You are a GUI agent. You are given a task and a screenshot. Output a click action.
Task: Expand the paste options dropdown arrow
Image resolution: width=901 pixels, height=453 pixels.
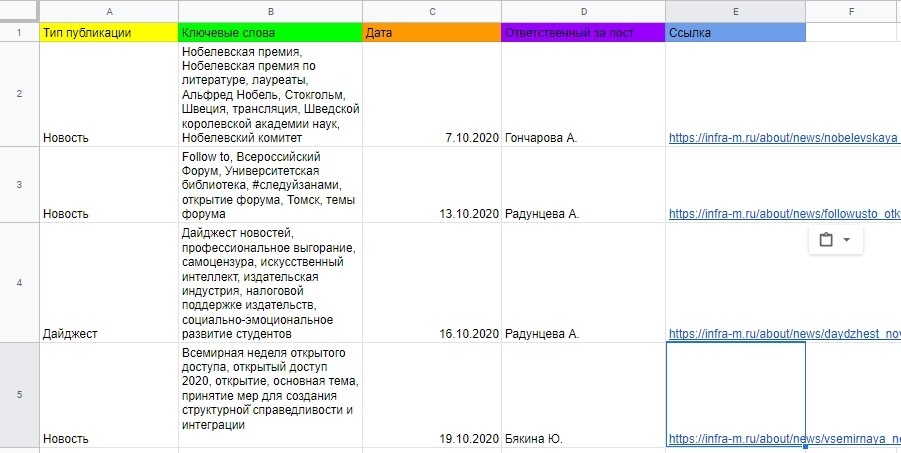846,240
